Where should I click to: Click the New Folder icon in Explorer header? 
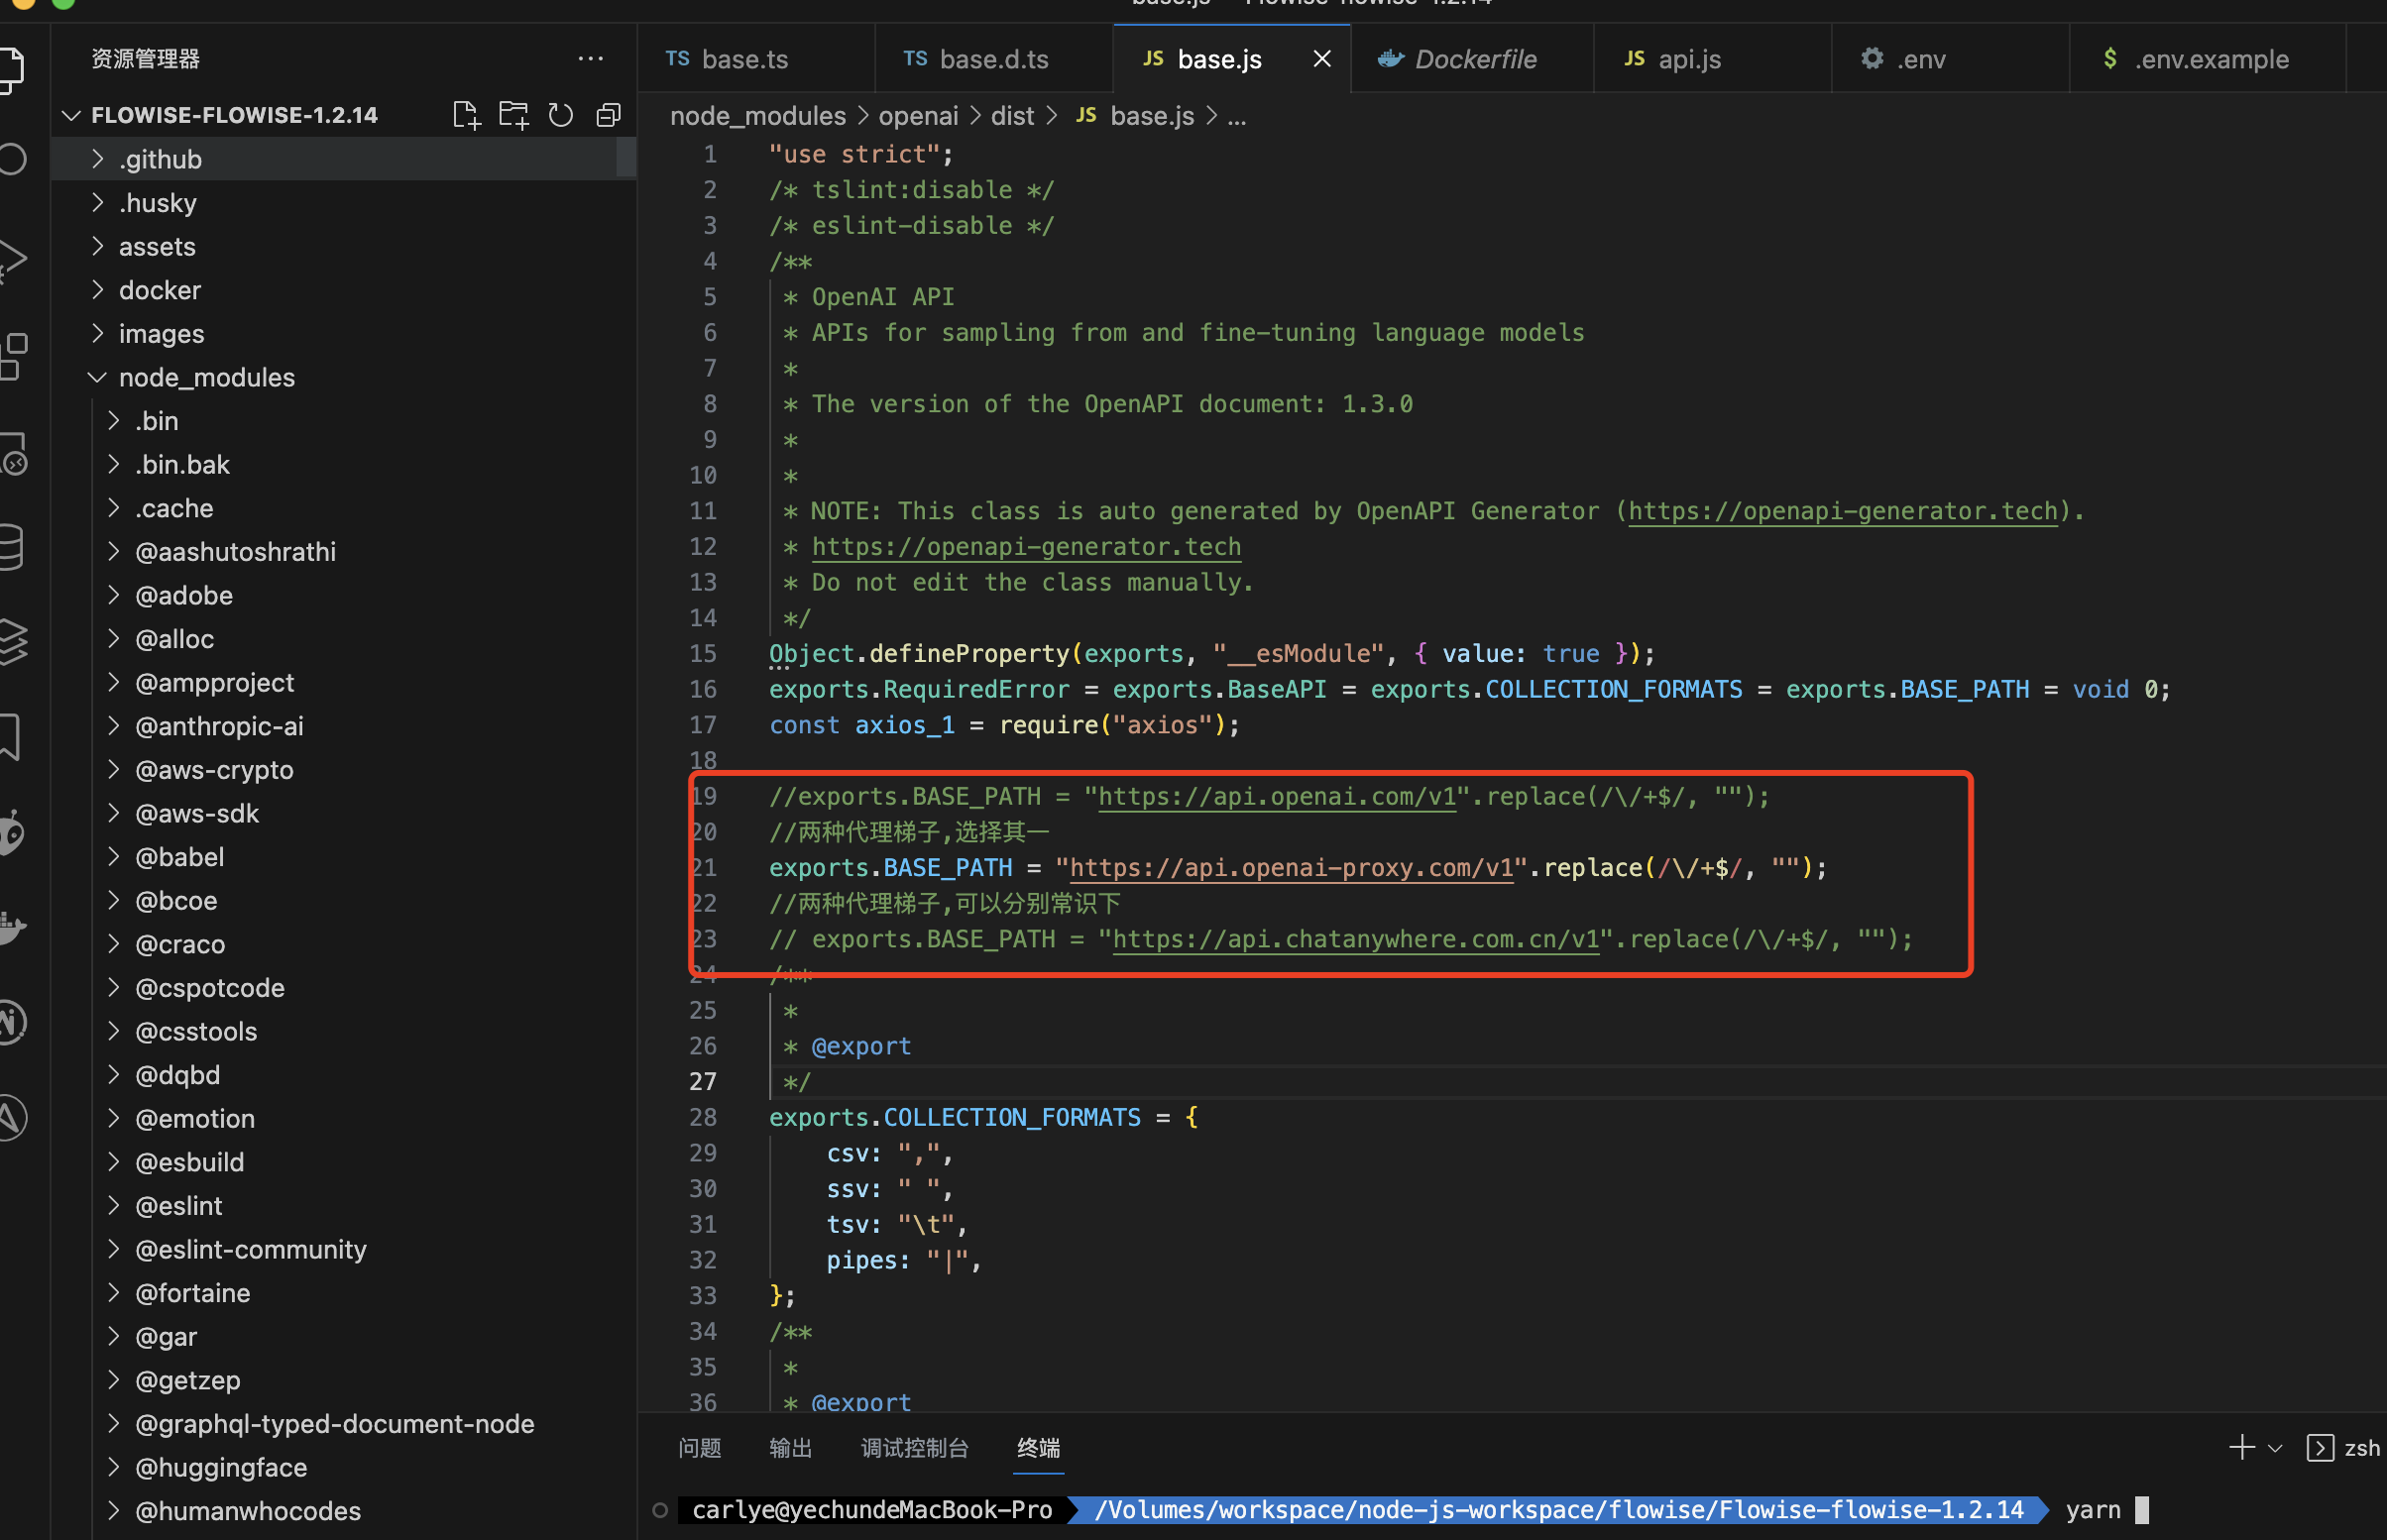click(x=513, y=115)
